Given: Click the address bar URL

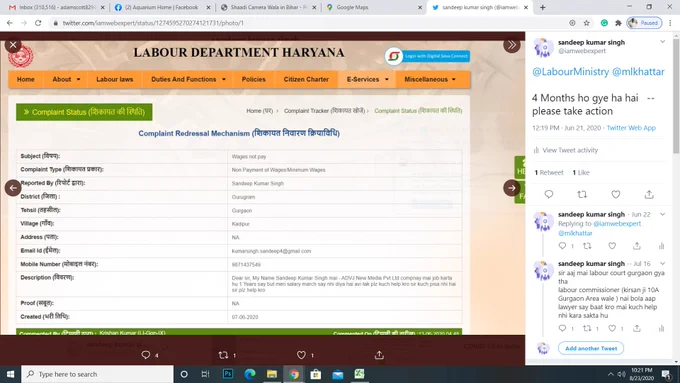Looking at the screenshot, I should tap(153, 23).
